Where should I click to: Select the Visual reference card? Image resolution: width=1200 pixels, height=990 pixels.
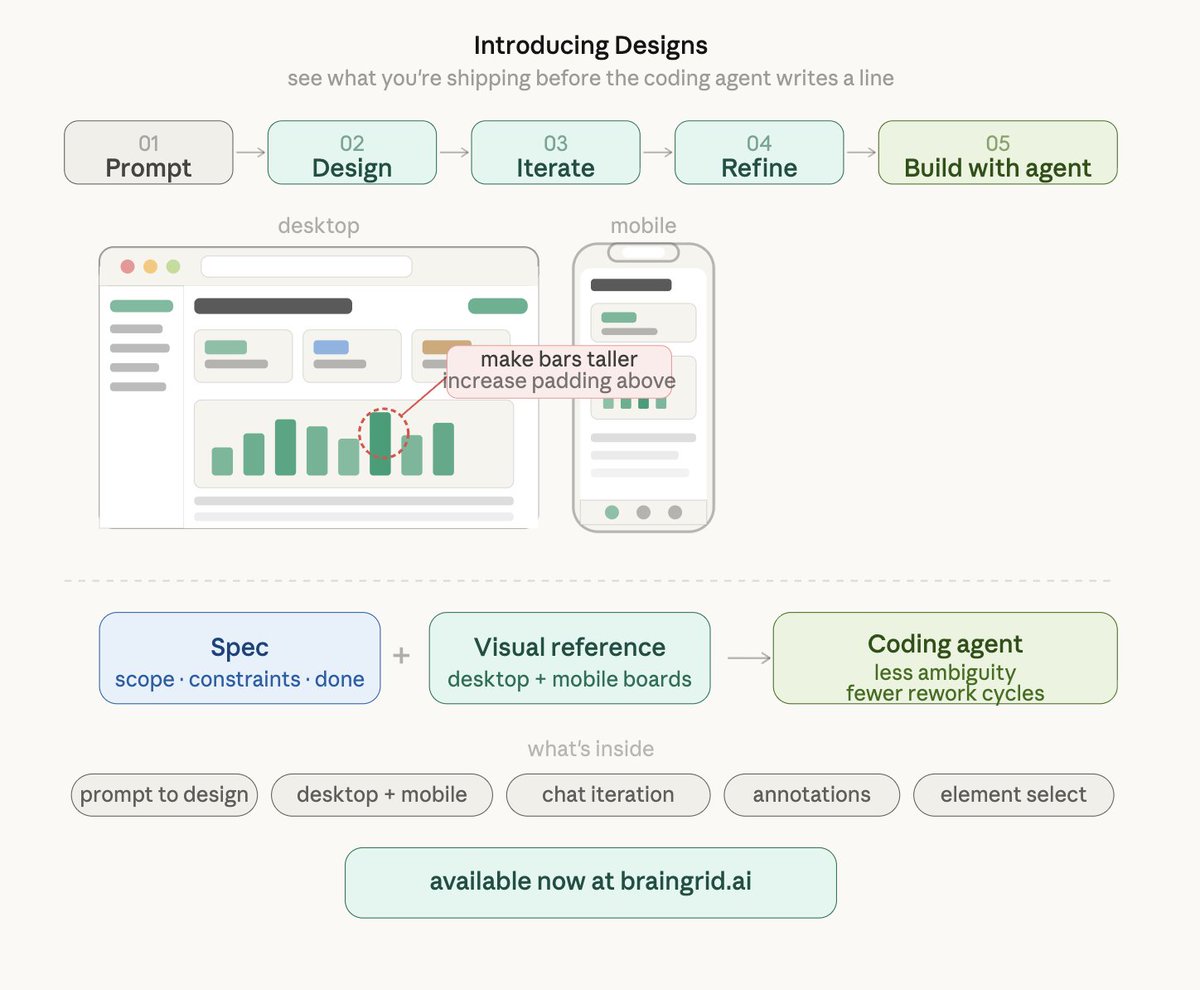[570, 658]
